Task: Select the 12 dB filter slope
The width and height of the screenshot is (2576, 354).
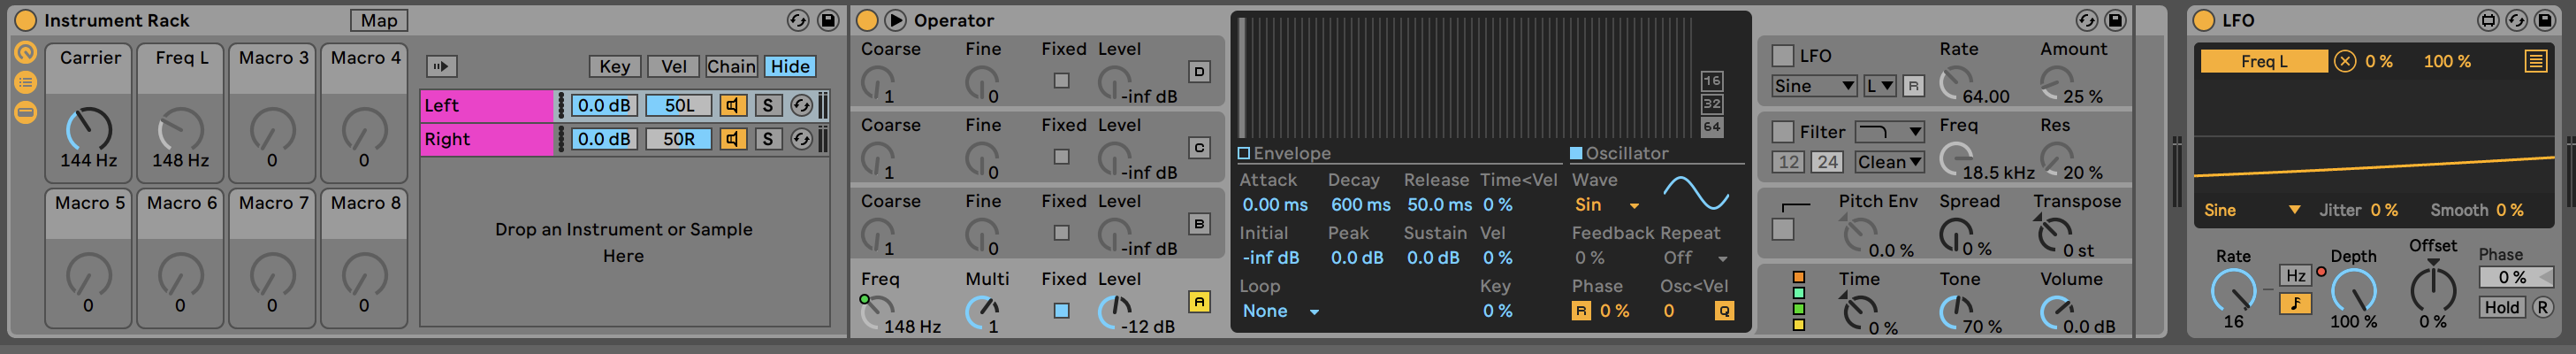Action: [x=1788, y=162]
